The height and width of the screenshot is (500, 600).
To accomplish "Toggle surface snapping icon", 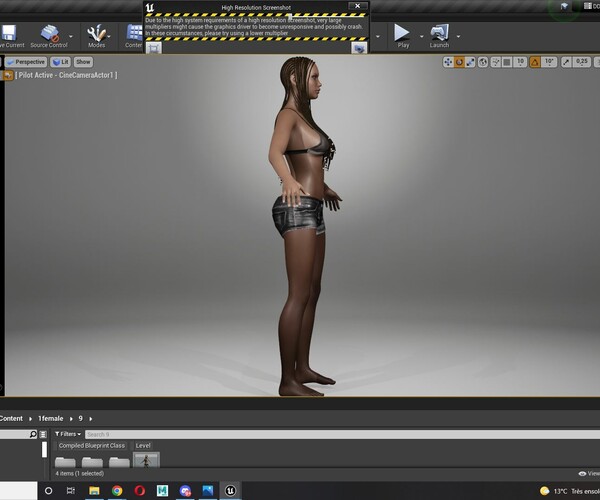I will click(496, 62).
